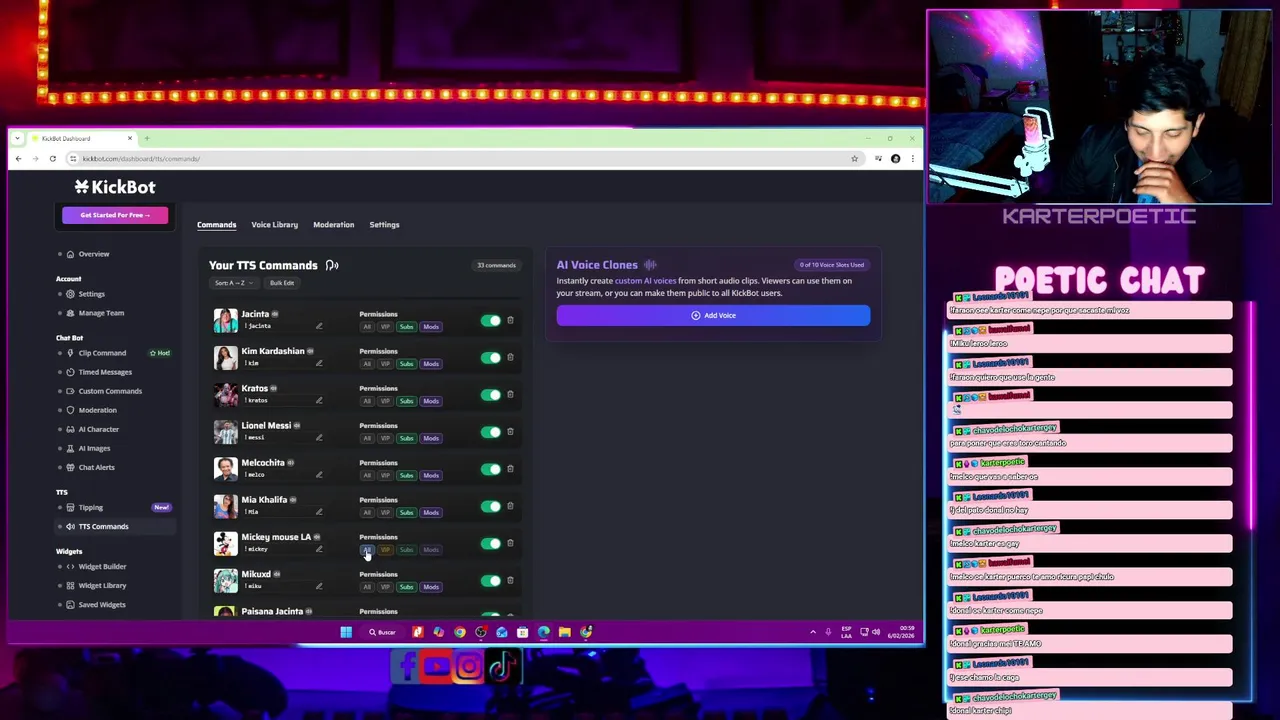Viewport: 1280px width, 720px height.
Task: Toggle the Jacinta command off
Action: (x=490, y=321)
